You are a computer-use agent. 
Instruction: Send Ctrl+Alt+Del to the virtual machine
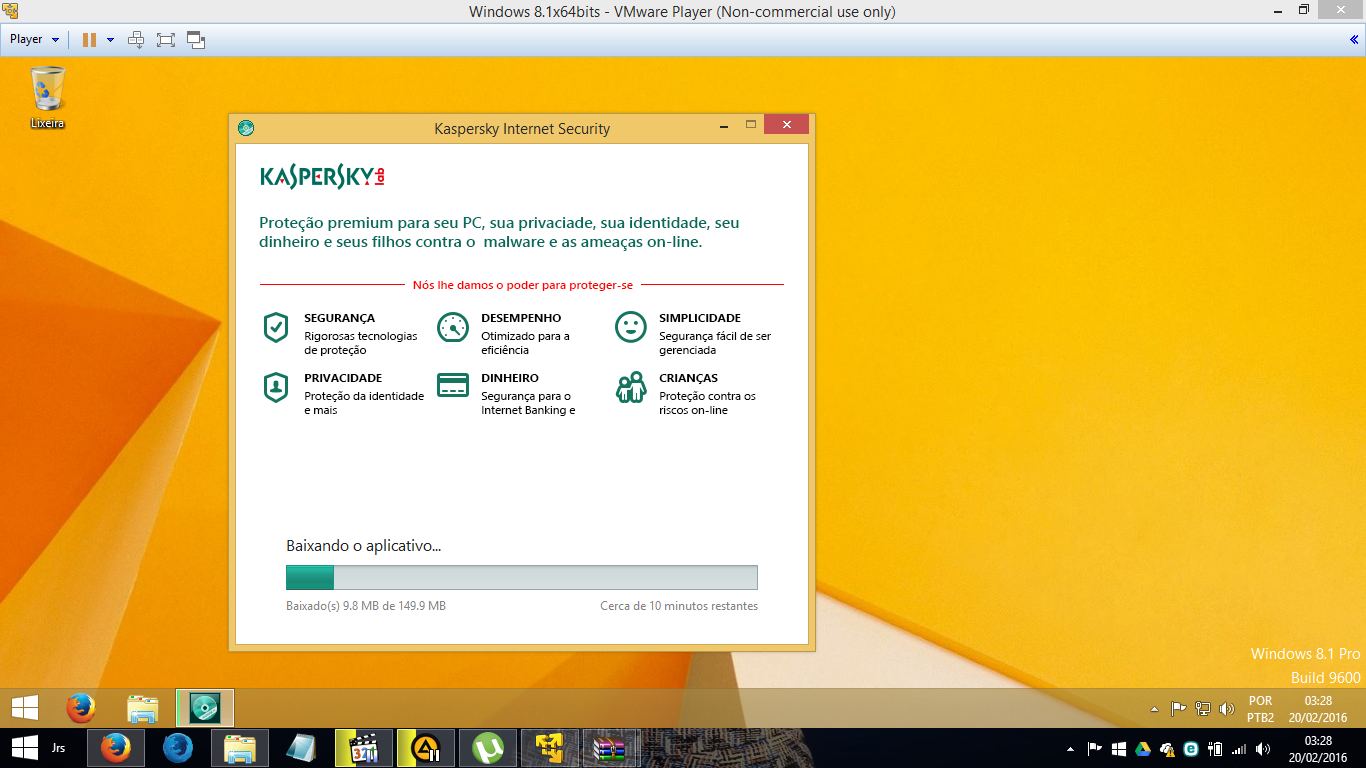[136, 40]
